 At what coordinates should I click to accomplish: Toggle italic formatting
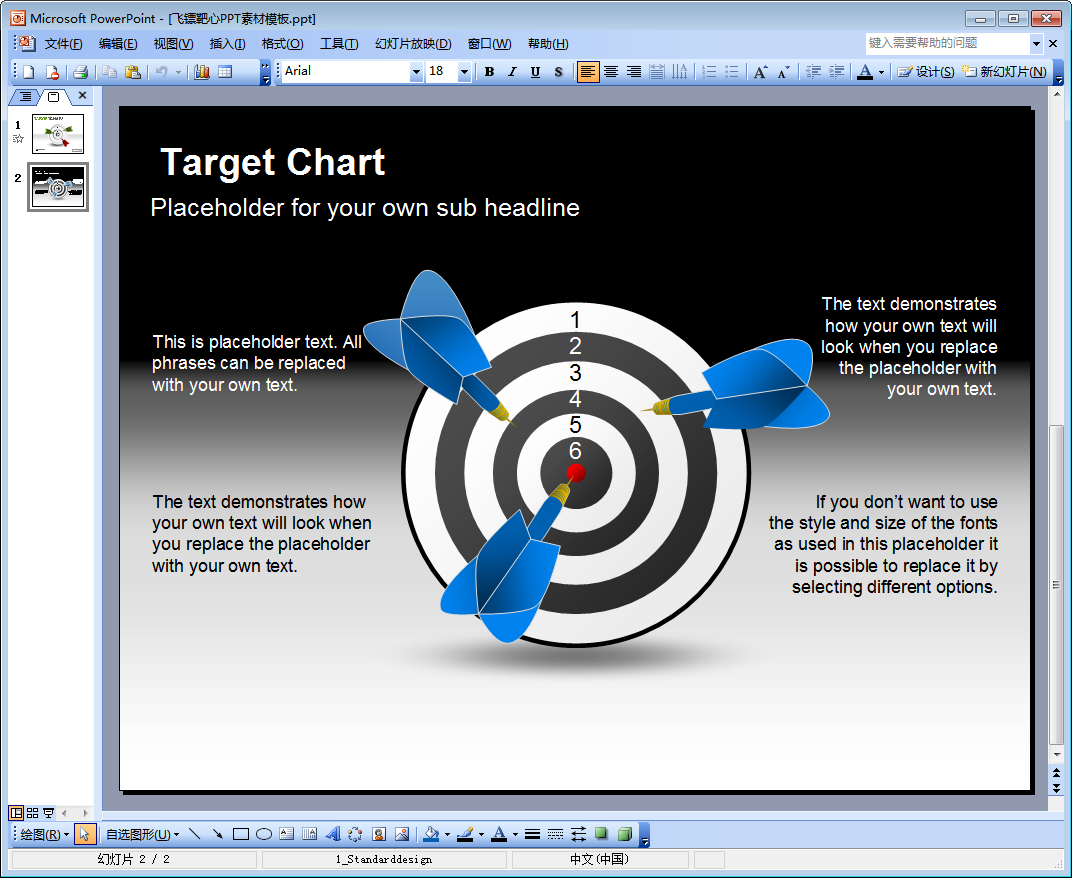point(512,72)
